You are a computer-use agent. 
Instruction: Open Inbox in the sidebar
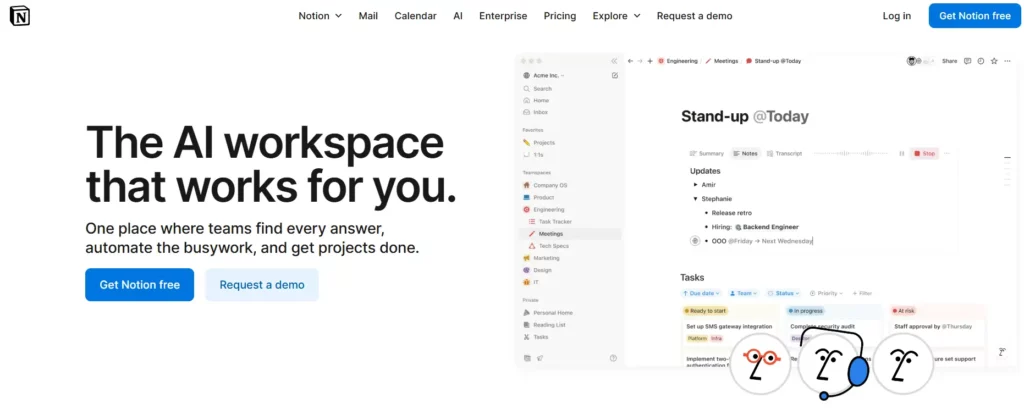point(536,112)
